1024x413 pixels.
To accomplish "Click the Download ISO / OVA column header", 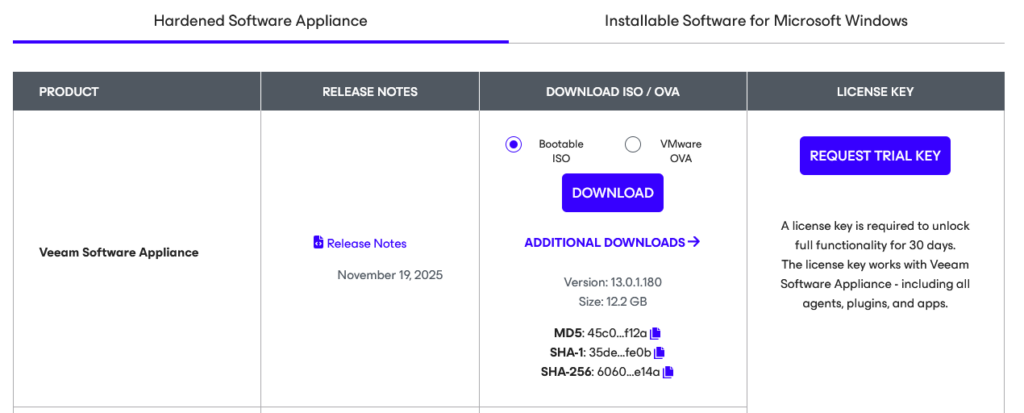I will click(613, 92).
